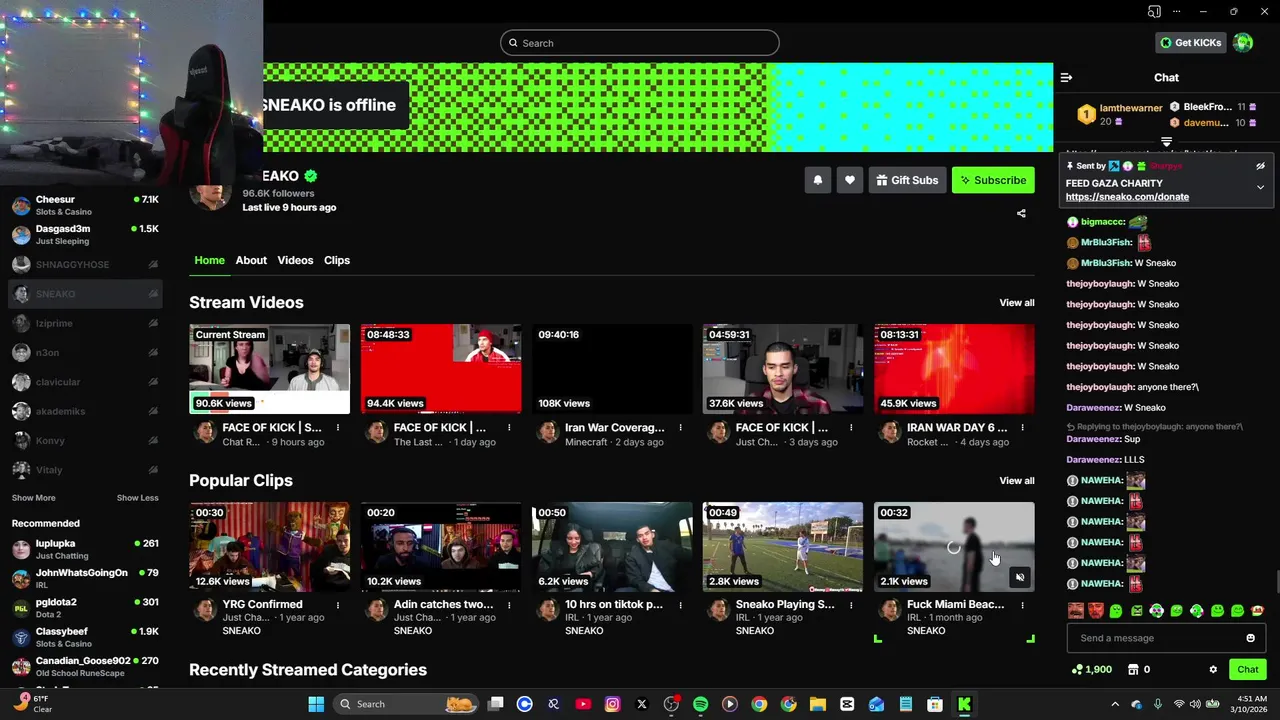1280x720 pixels.
Task: Open options menu for YRG Confirmed clip
Action: tap(338, 605)
